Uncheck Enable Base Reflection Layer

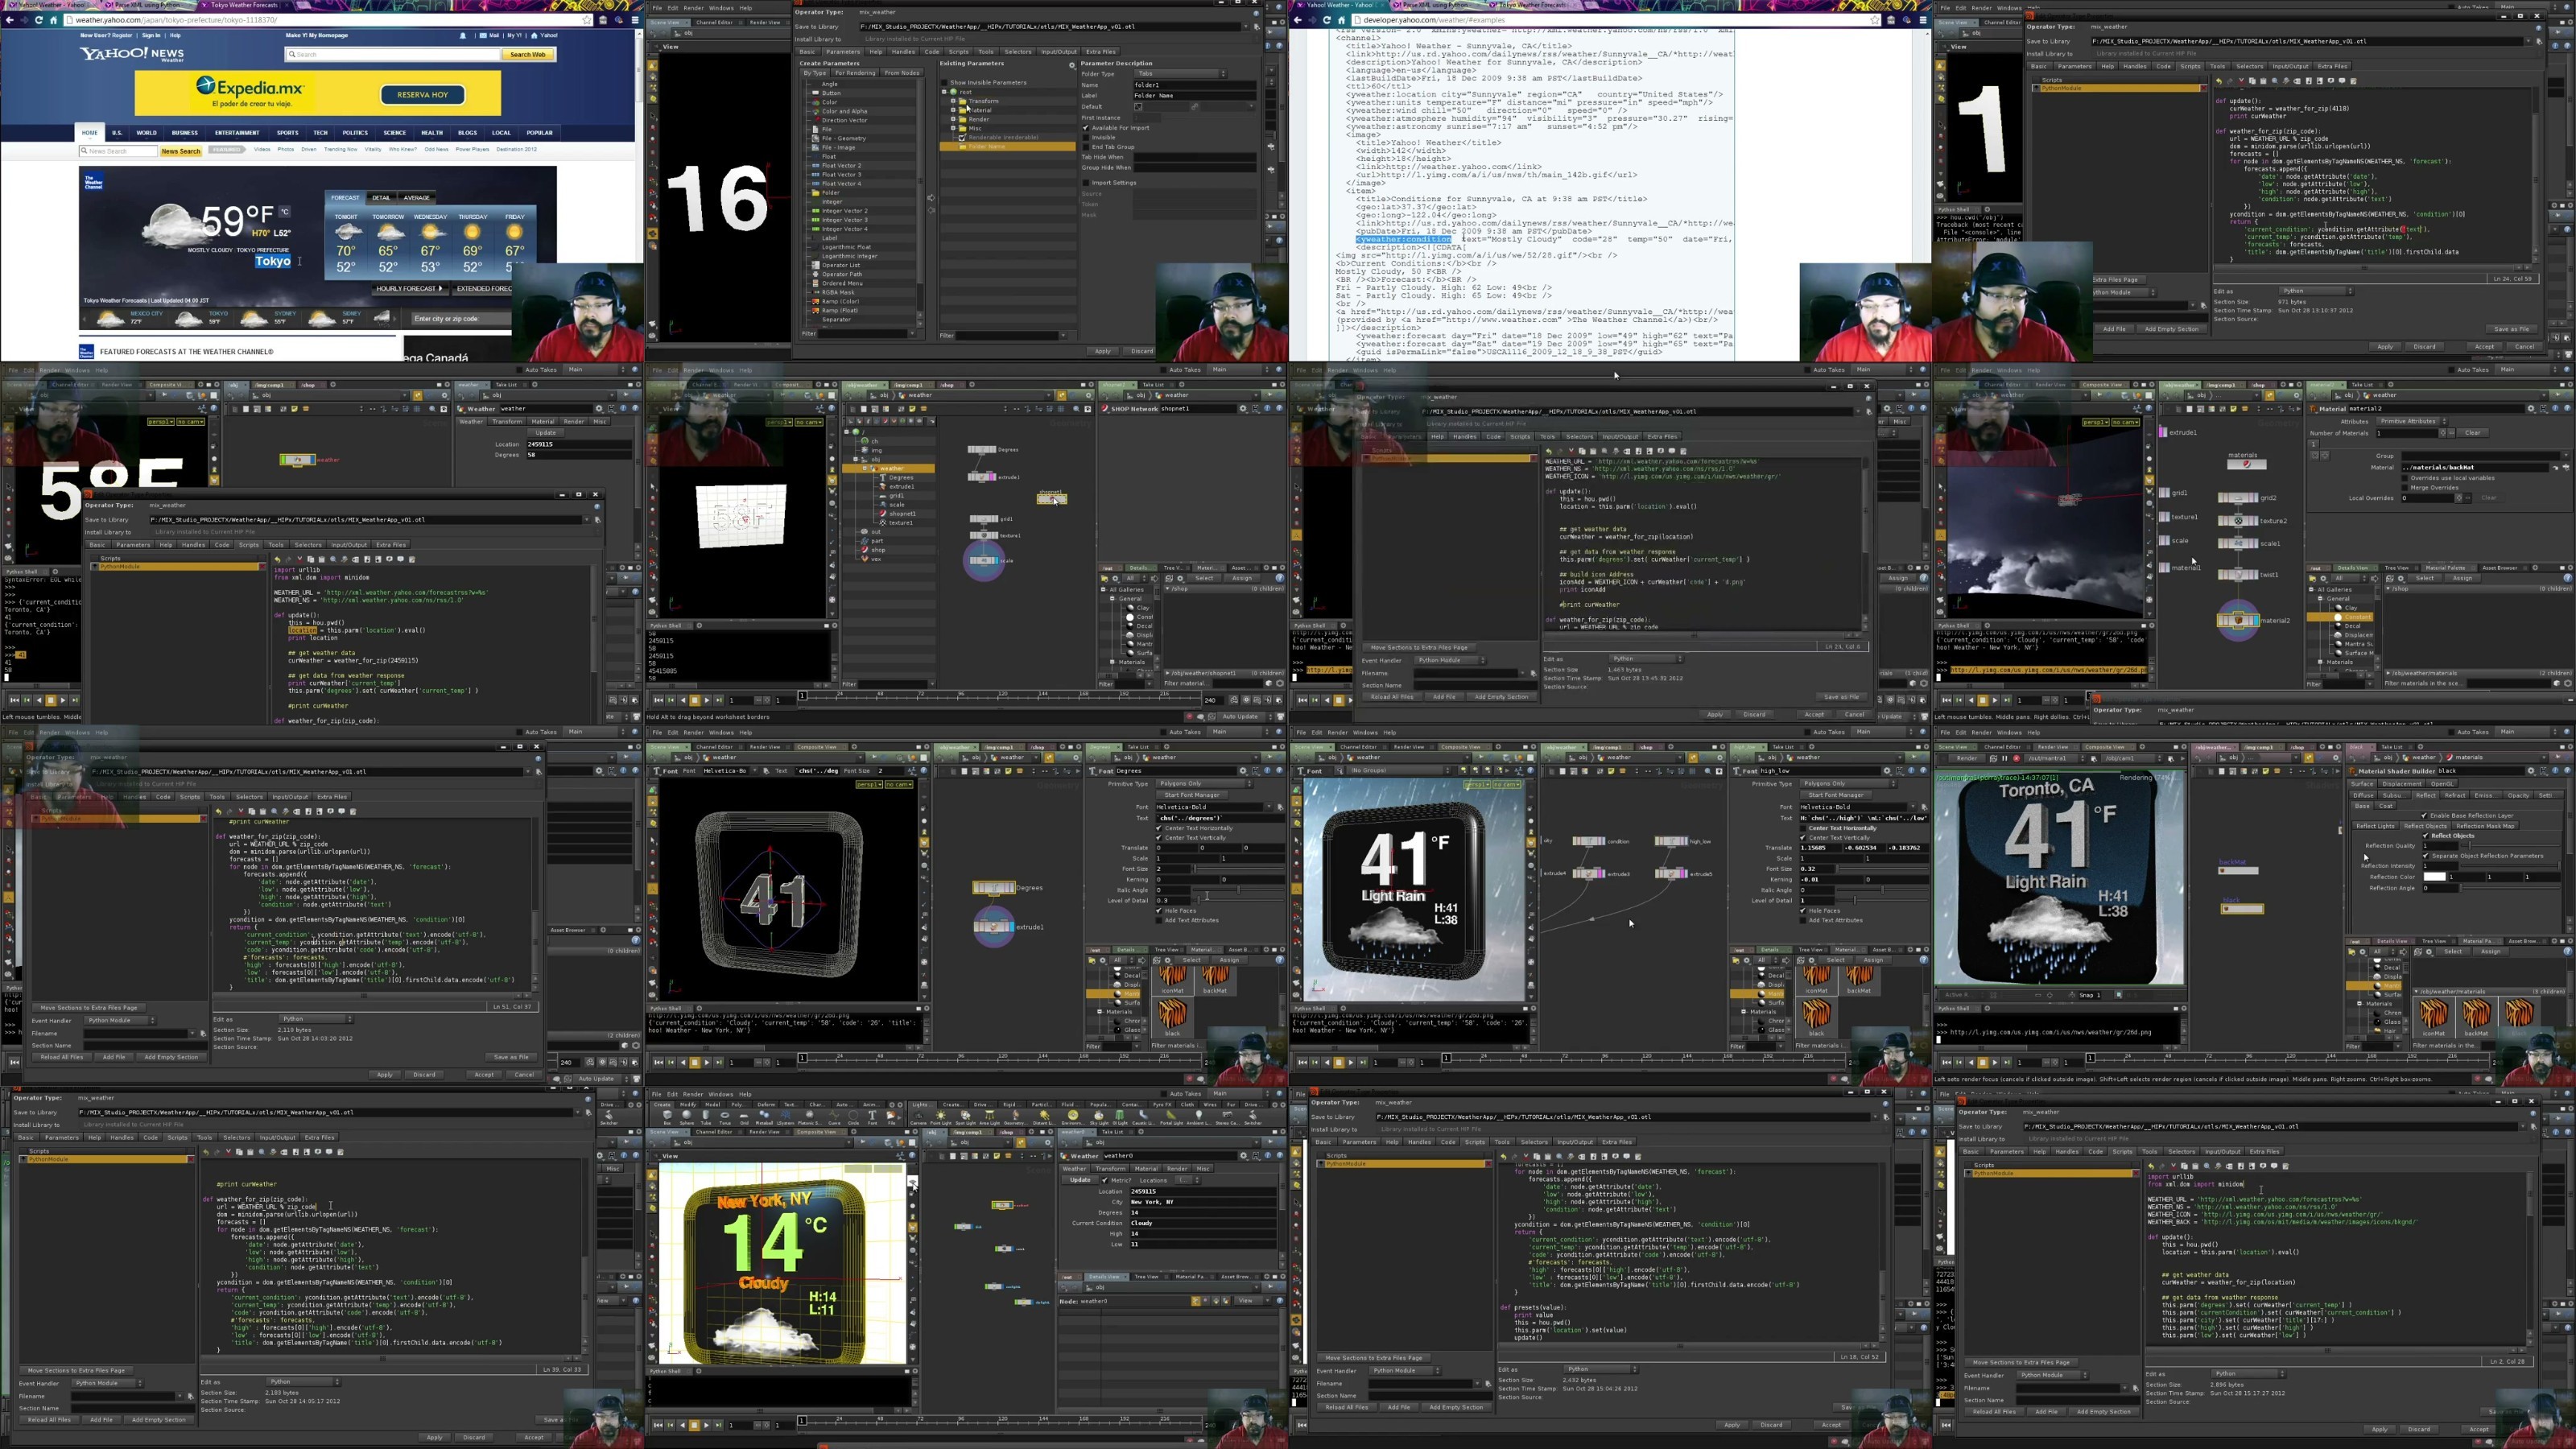tap(2424, 816)
